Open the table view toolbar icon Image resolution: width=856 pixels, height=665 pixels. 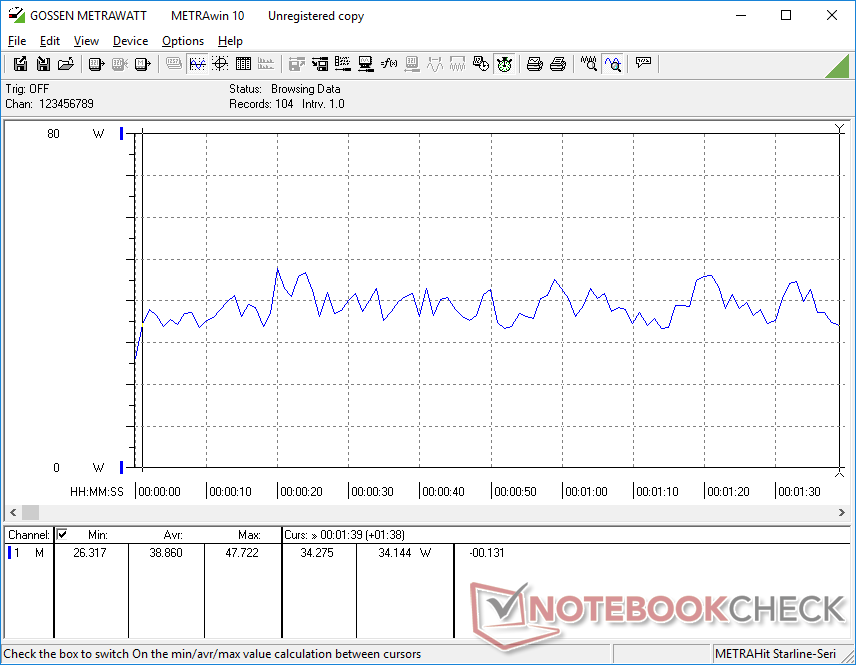243,64
